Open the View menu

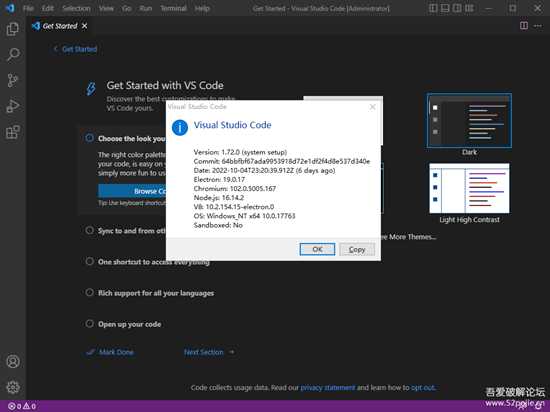point(106,8)
